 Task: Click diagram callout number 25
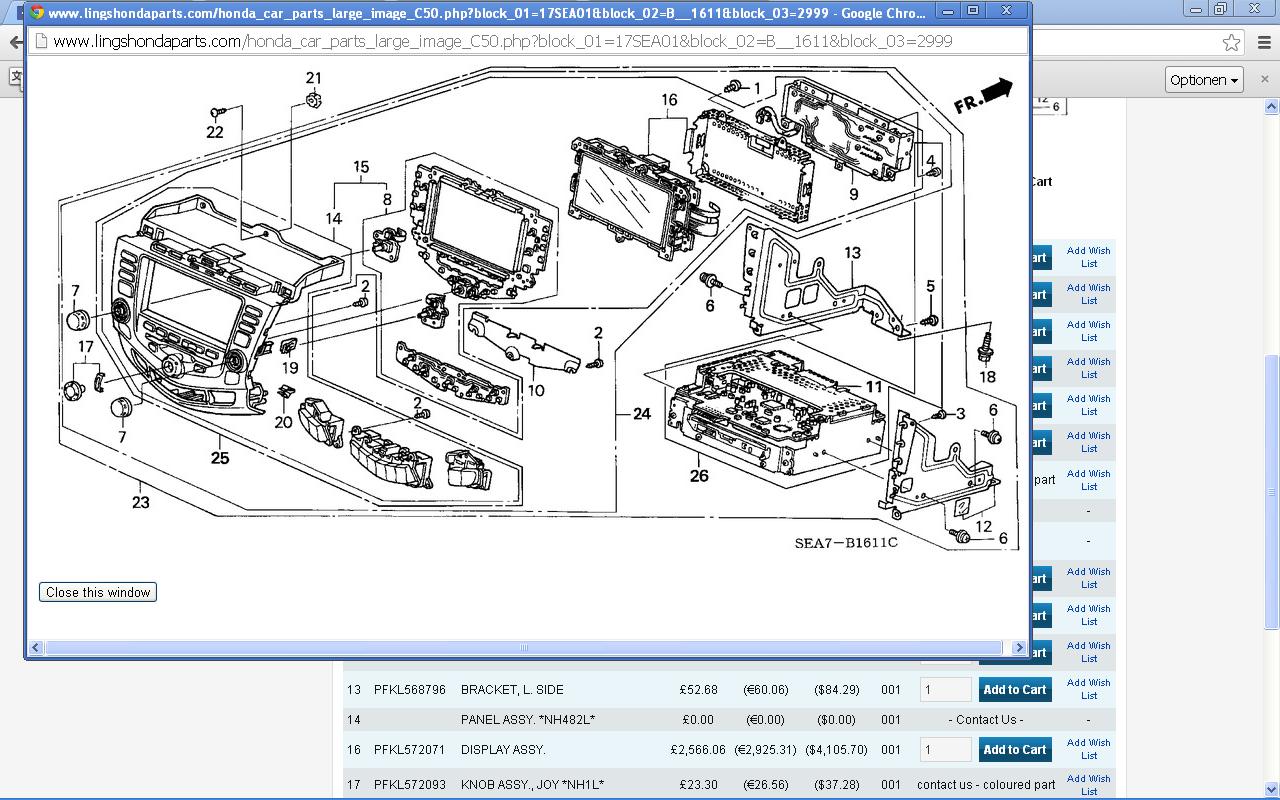pos(220,458)
